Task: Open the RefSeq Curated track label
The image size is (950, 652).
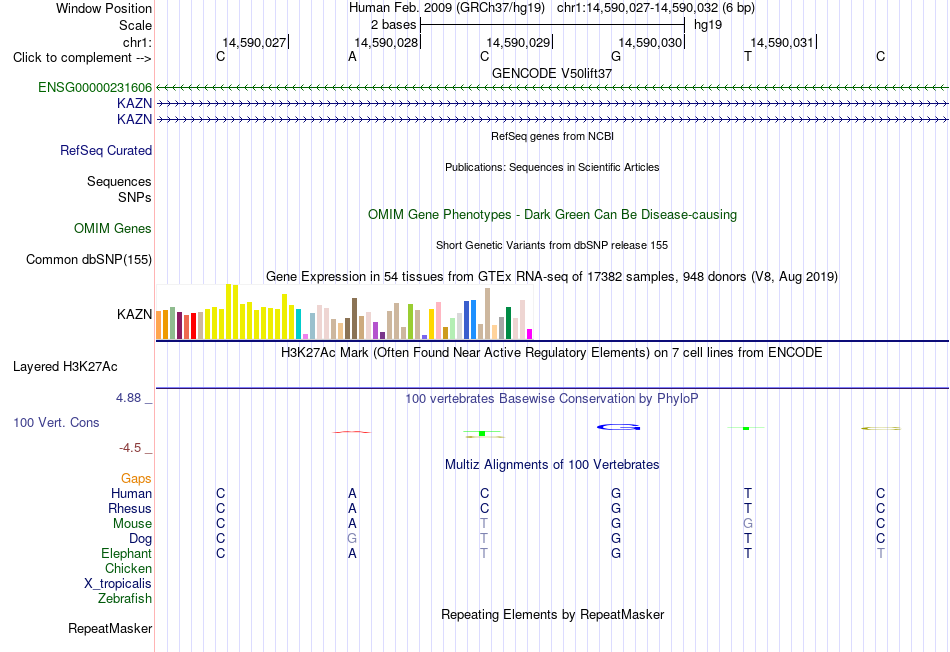Action: click(106, 150)
